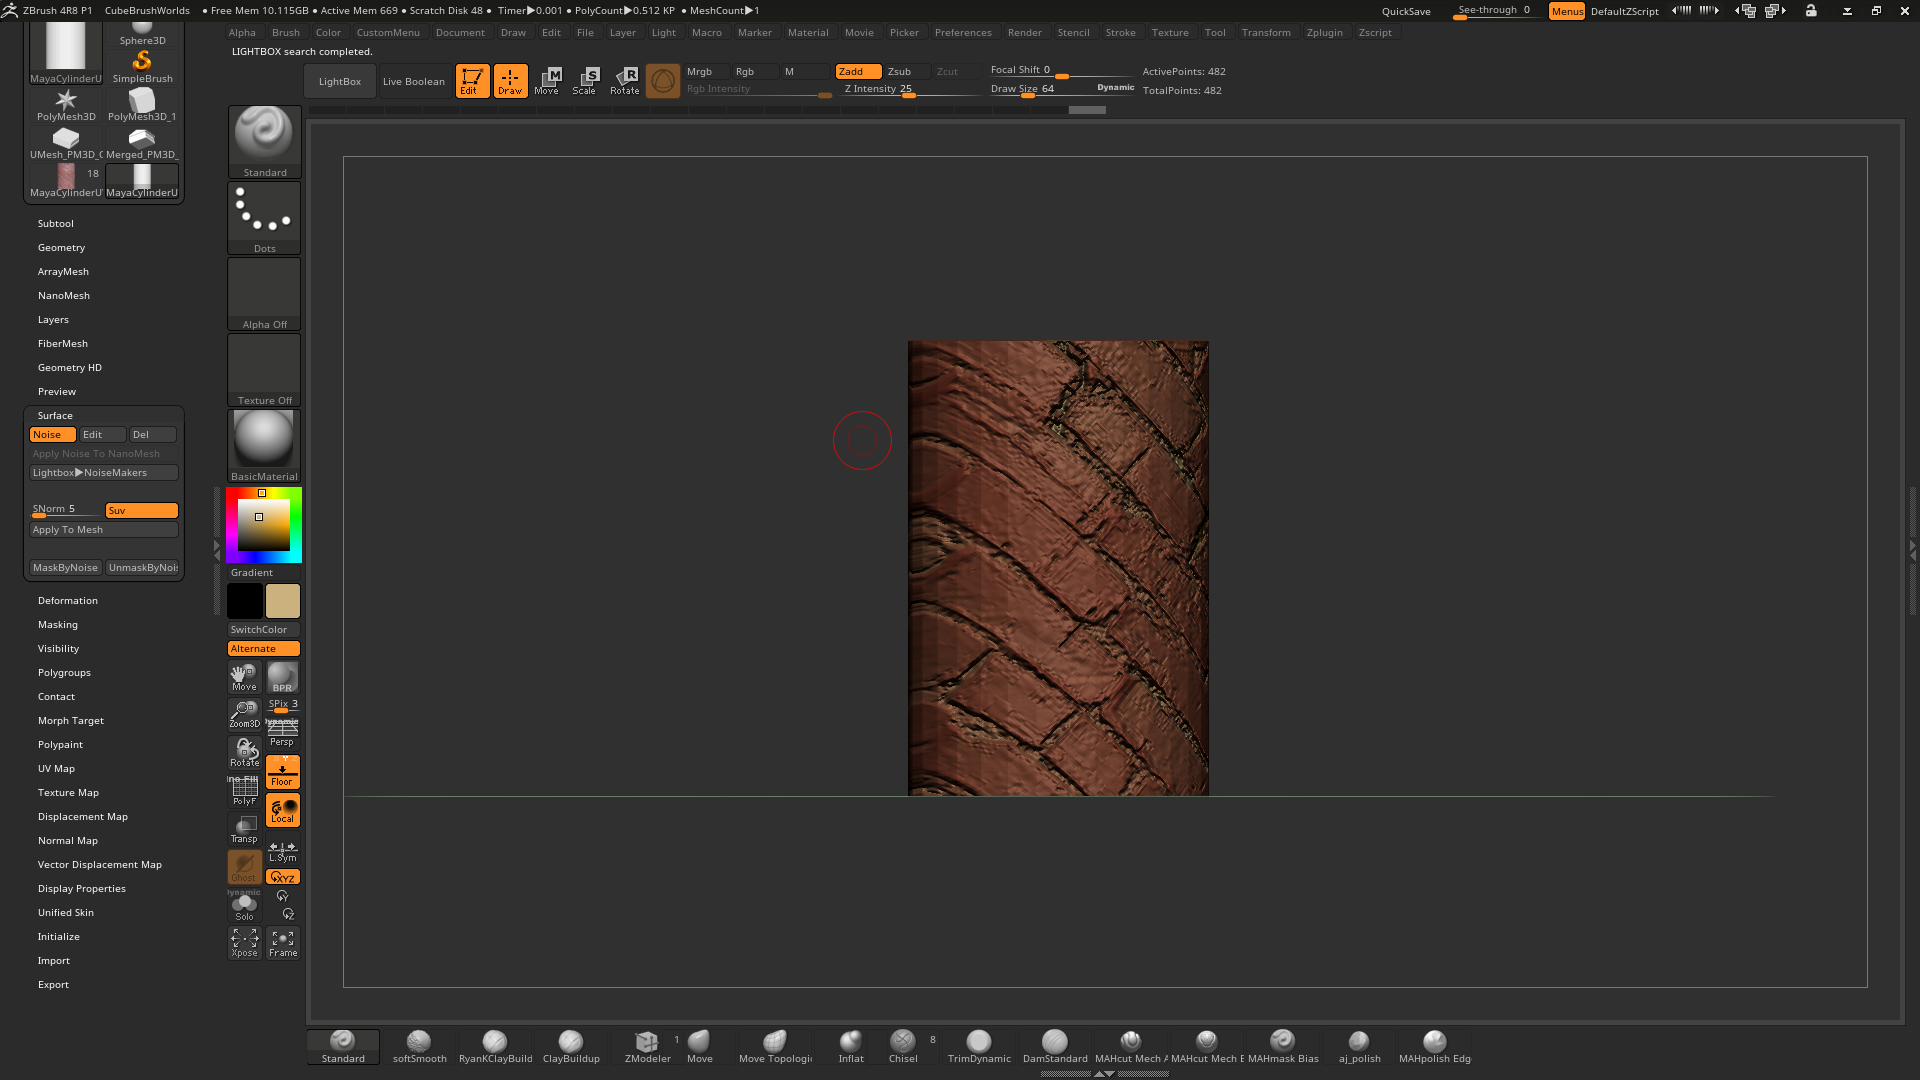Expand the Layers section
Image resolution: width=1920 pixels, height=1080 pixels.
pos(53,320)
